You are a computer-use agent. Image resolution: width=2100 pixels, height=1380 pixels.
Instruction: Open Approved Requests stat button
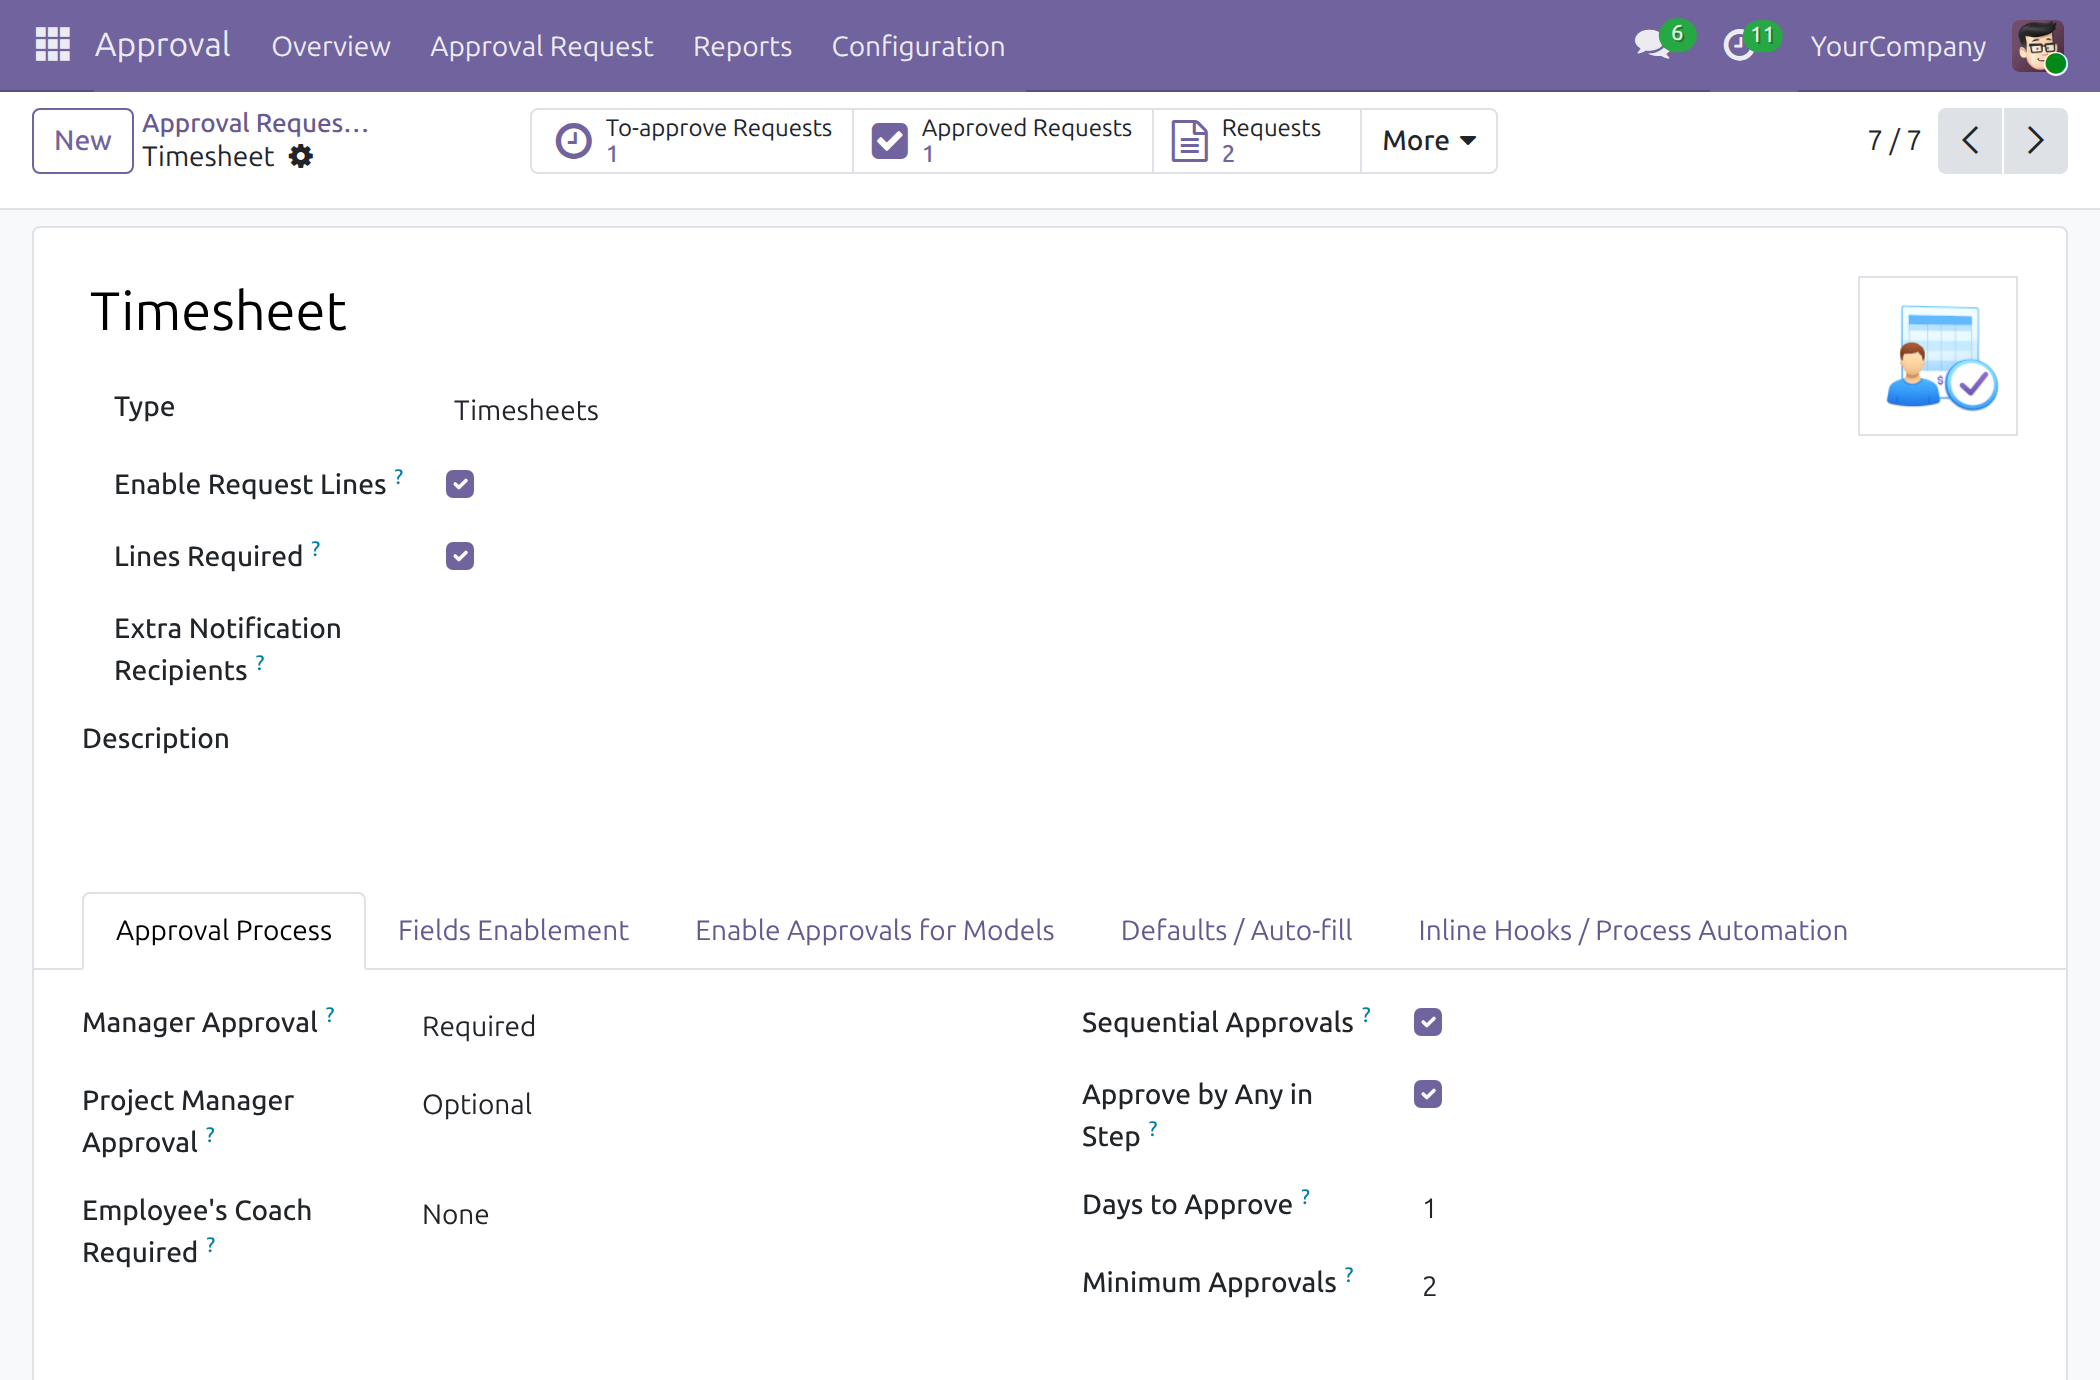tap(1003, 141)
